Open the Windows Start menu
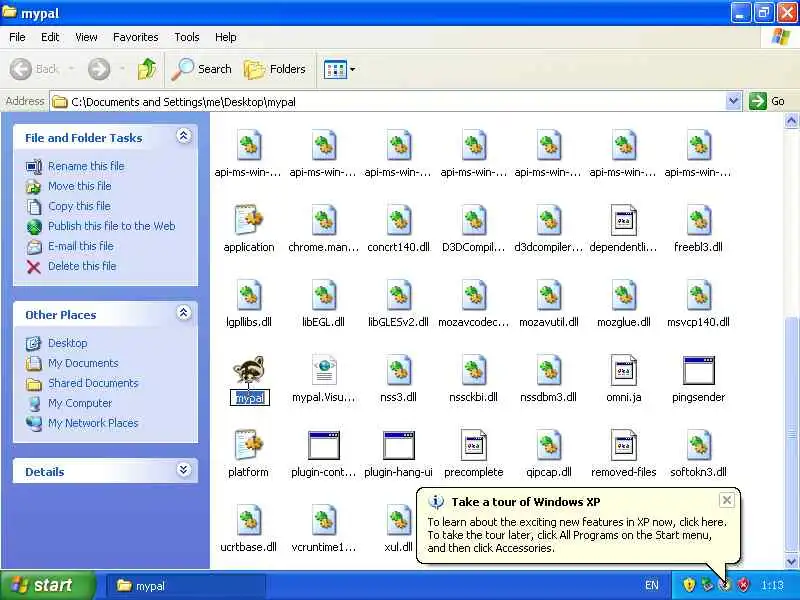The height and width of the screenshot is (600, 800). [x=47, y=585]
